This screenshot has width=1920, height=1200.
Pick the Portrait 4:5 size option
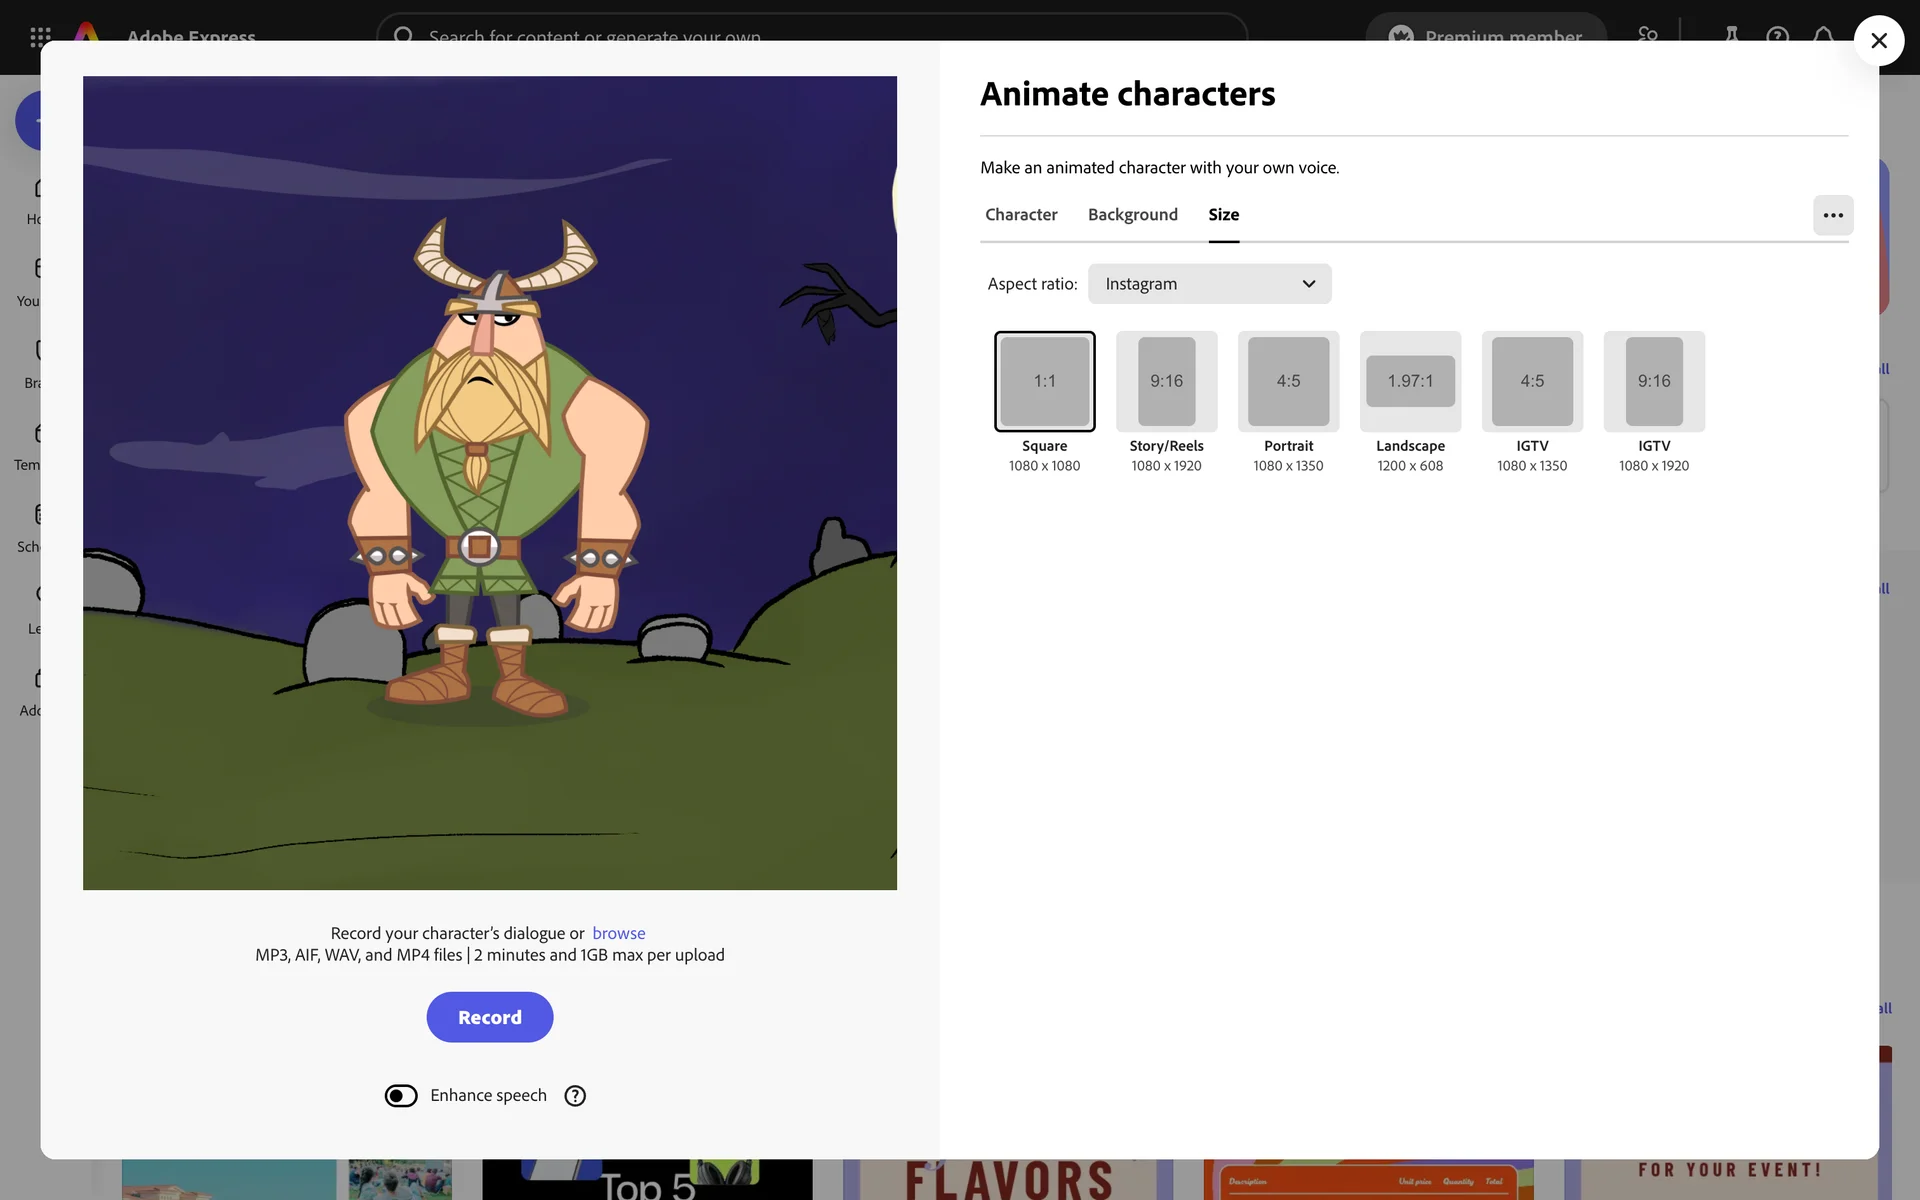point(1288,382)
